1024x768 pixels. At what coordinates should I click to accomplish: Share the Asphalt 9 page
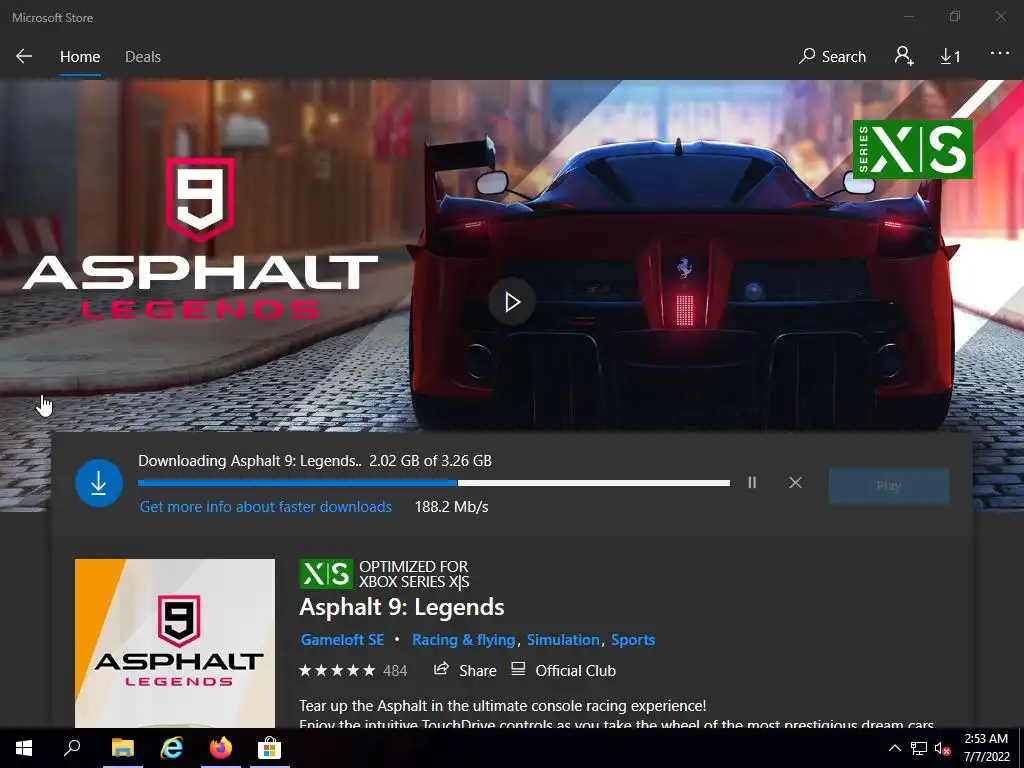tap(465, 670)
